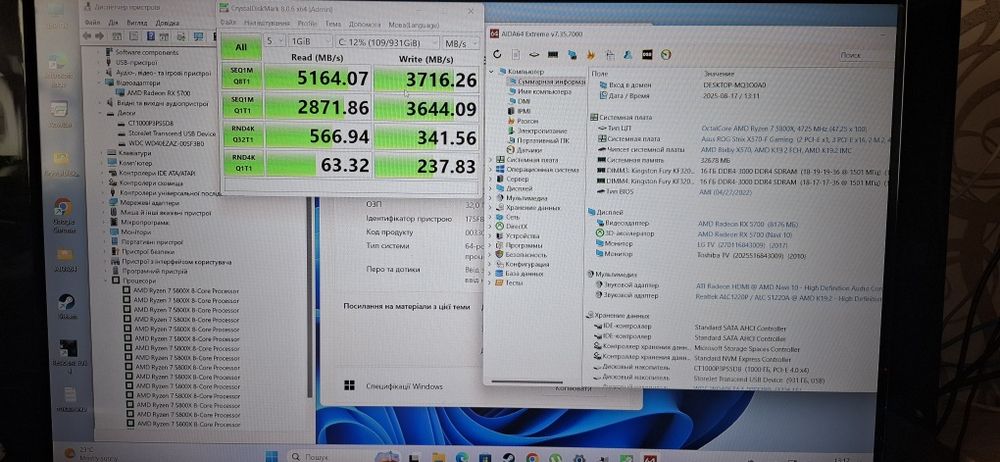Open Тема menu in CrystalDiskMark
The height and width of the screenshot is (462, 1000).
pos(334,24)
